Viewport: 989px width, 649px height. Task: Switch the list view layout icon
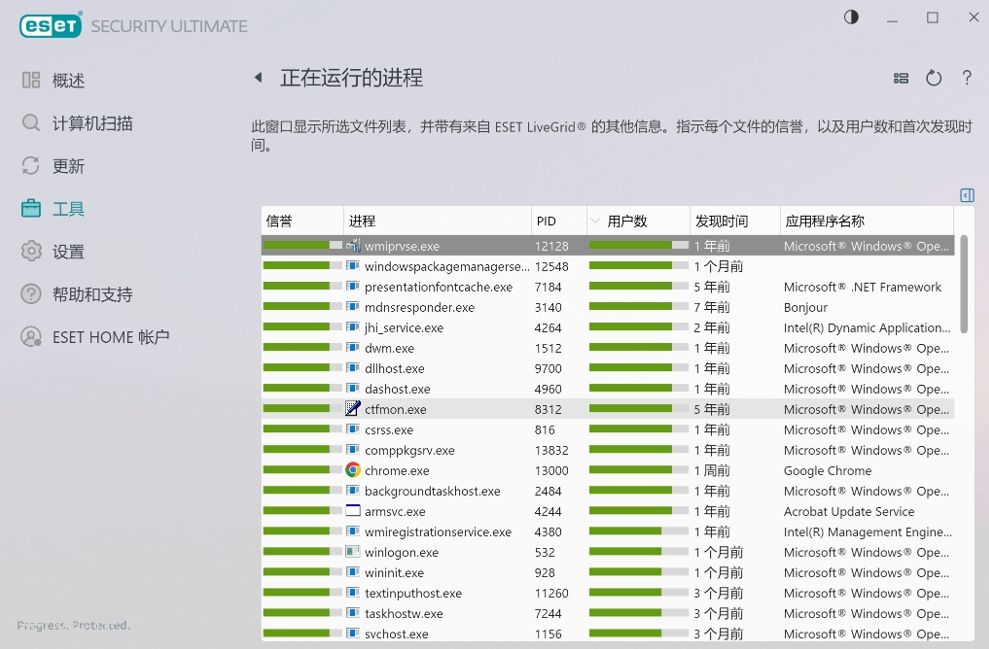click(x=901, y=78)
